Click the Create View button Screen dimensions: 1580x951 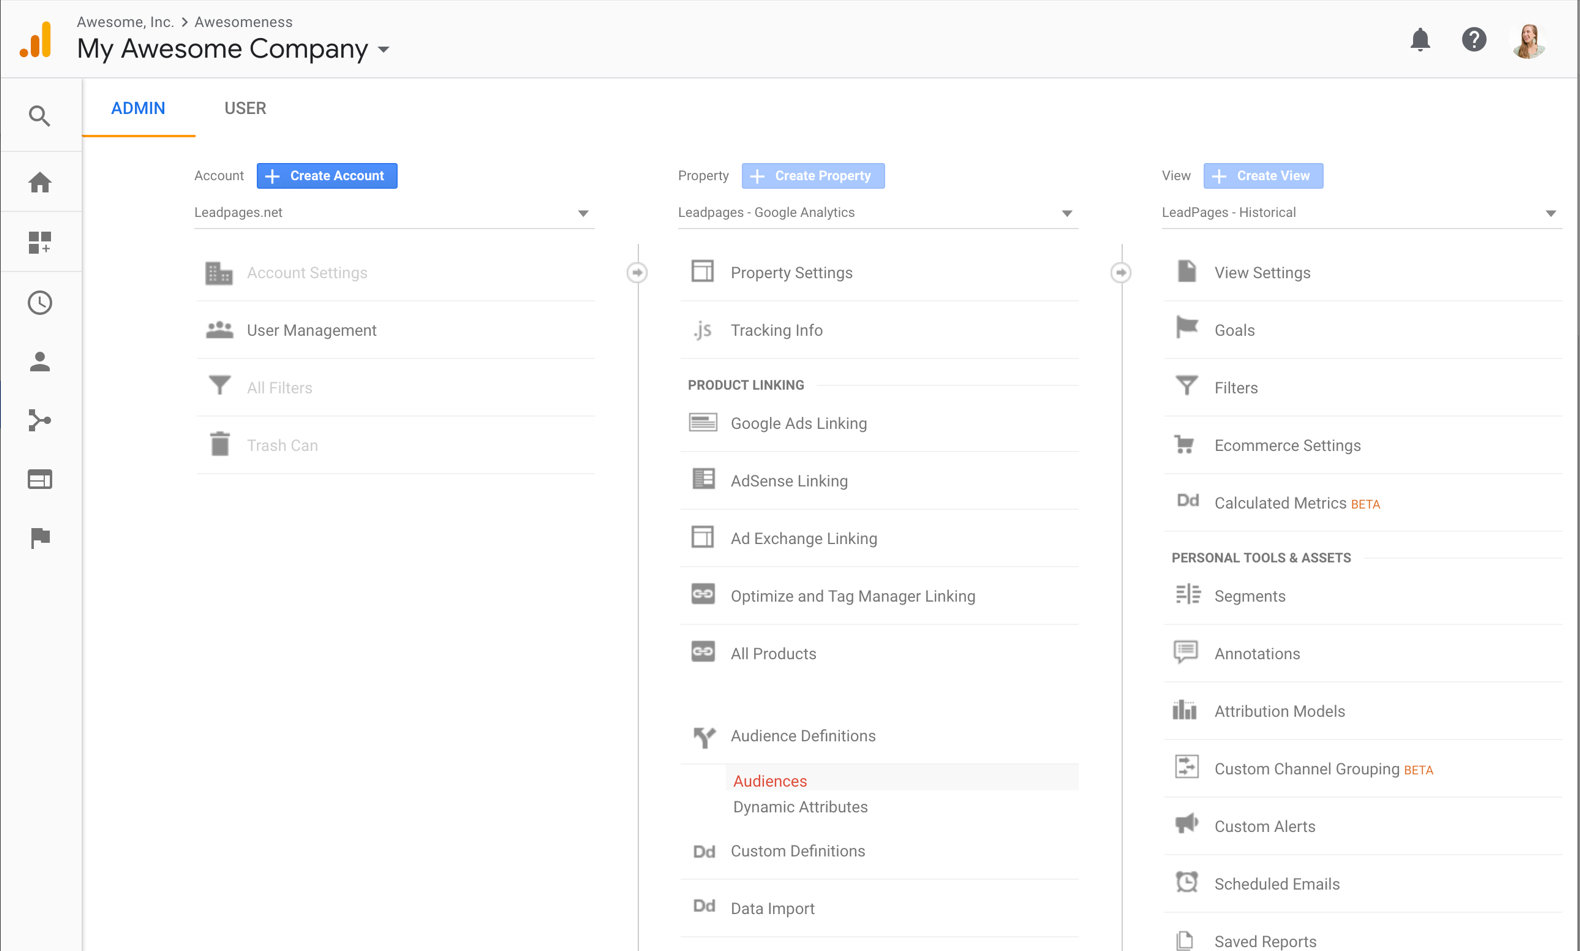pyautogui.click(x=1263, y=176)
